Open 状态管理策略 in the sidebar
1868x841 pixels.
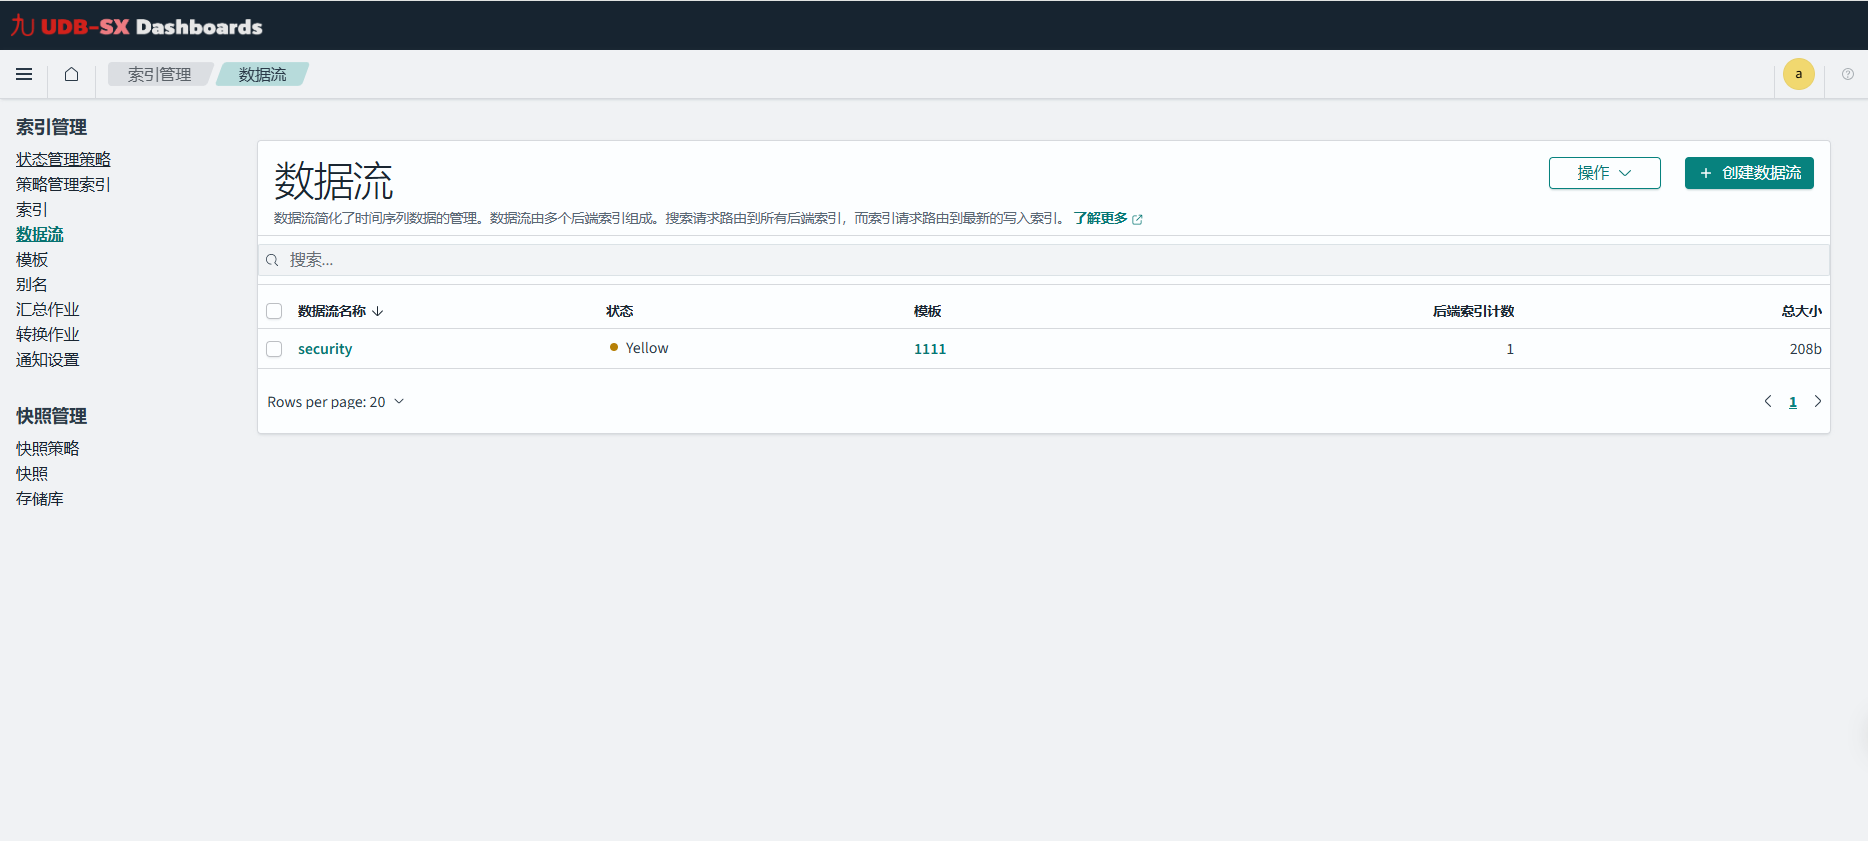(63, 159)
